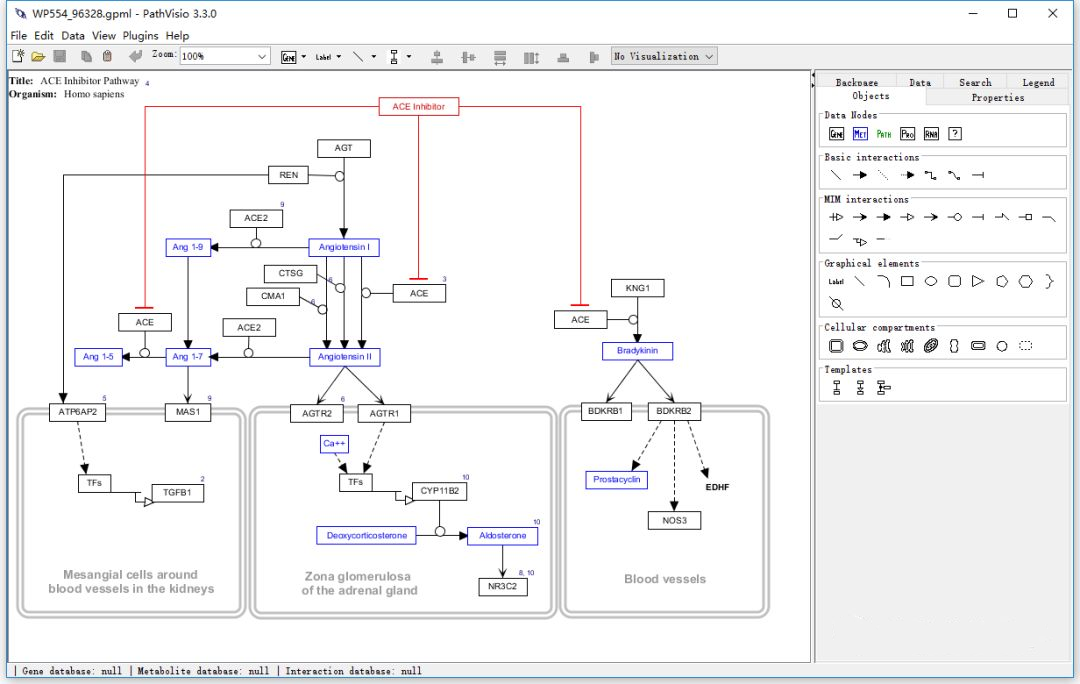1080x684 pixels.
Task: Paste using the clipboard toolbar icon
Action: 107,56
